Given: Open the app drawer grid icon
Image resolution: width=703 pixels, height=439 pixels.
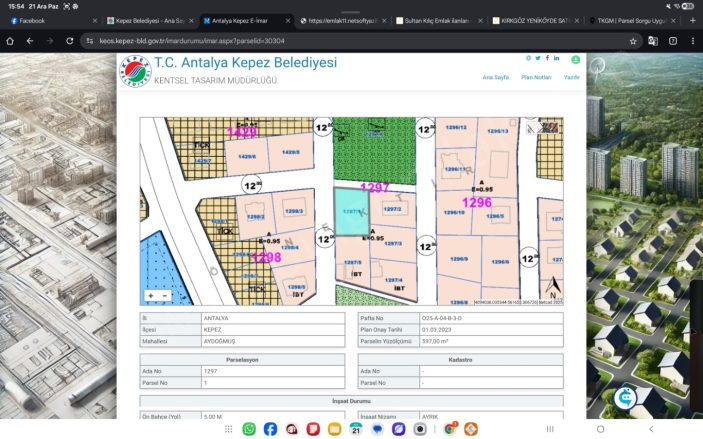Looking at the screenshot, I should (x=228, y=429).
